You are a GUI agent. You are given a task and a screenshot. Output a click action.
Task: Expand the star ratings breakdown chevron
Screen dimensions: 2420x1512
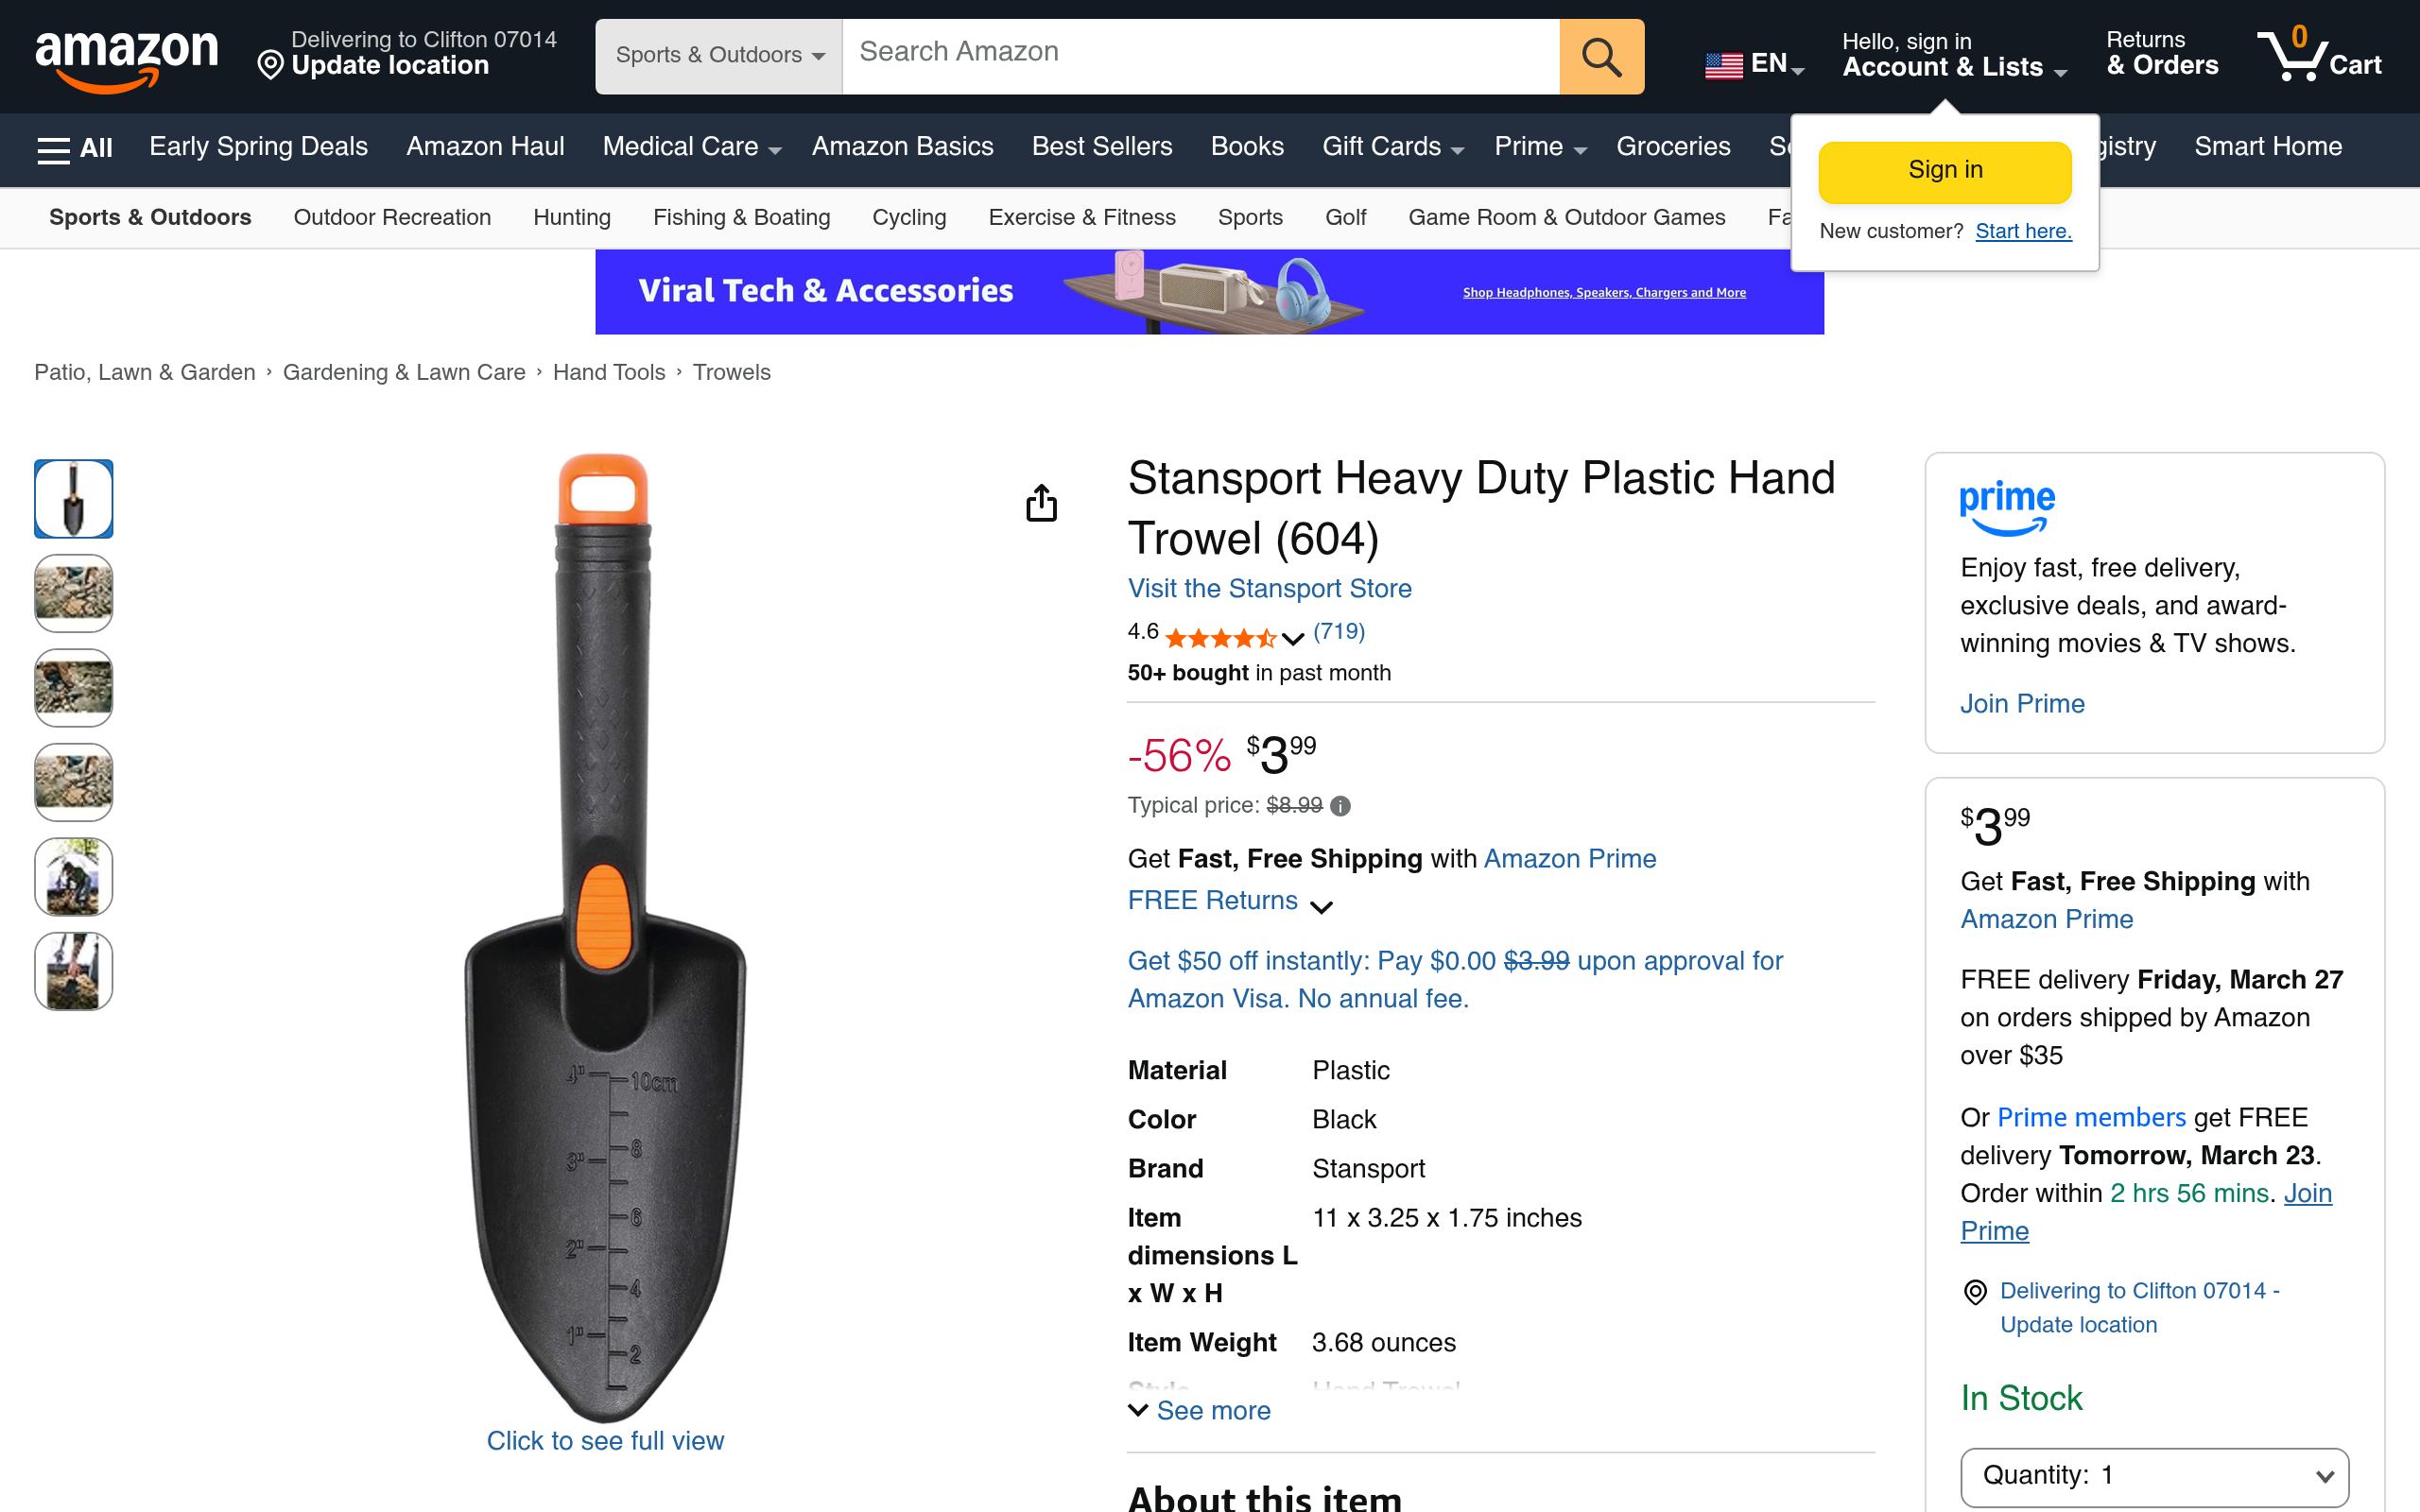1291,638
